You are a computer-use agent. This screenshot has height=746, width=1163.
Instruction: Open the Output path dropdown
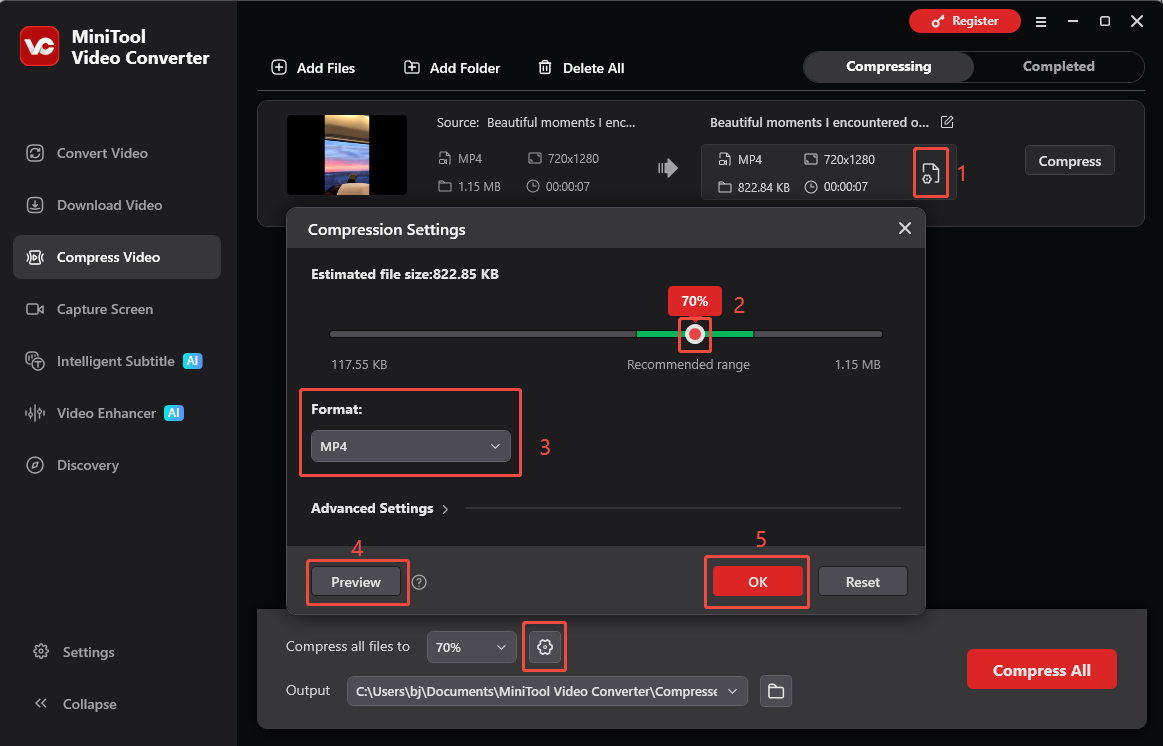(547, 691)
